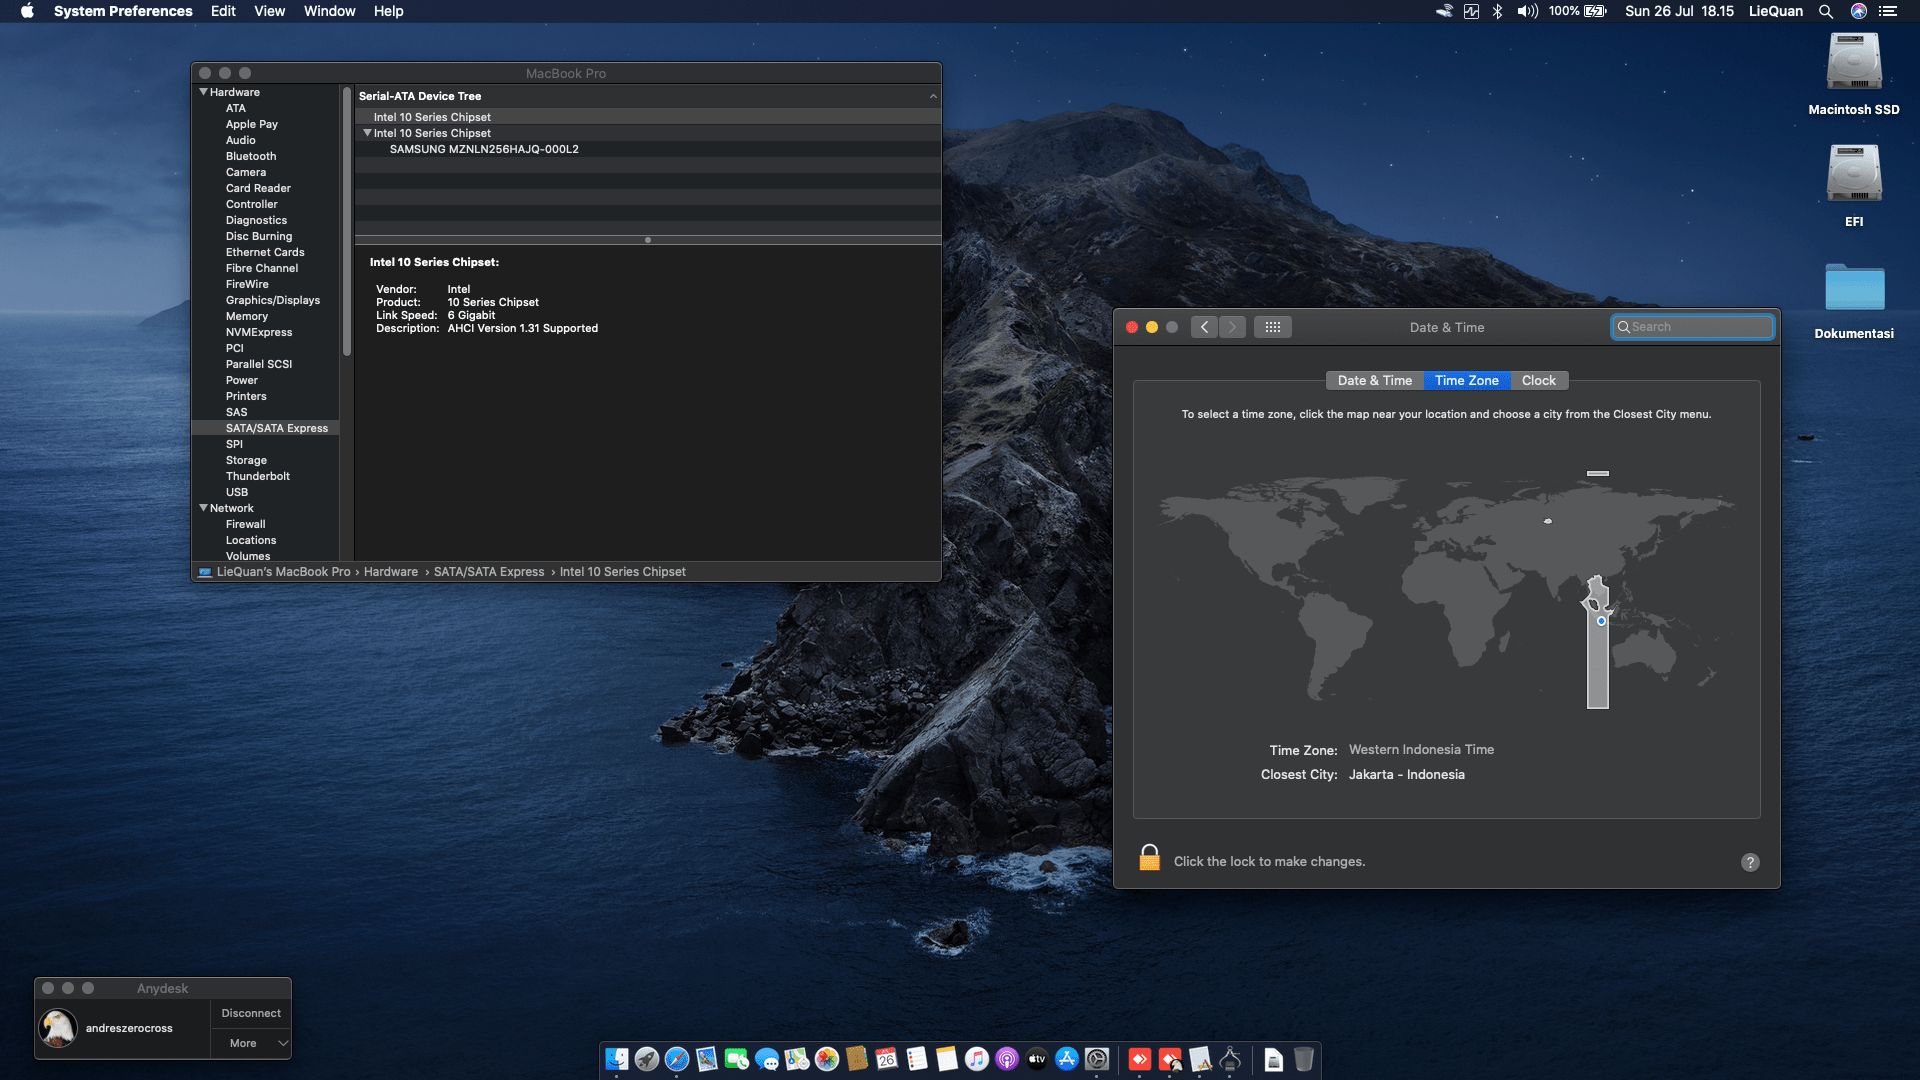The height and width of the screenshot is (1080, 1920).
Task: Open the Apple menu
Action: pyautogui.click(x=27, y=11)
